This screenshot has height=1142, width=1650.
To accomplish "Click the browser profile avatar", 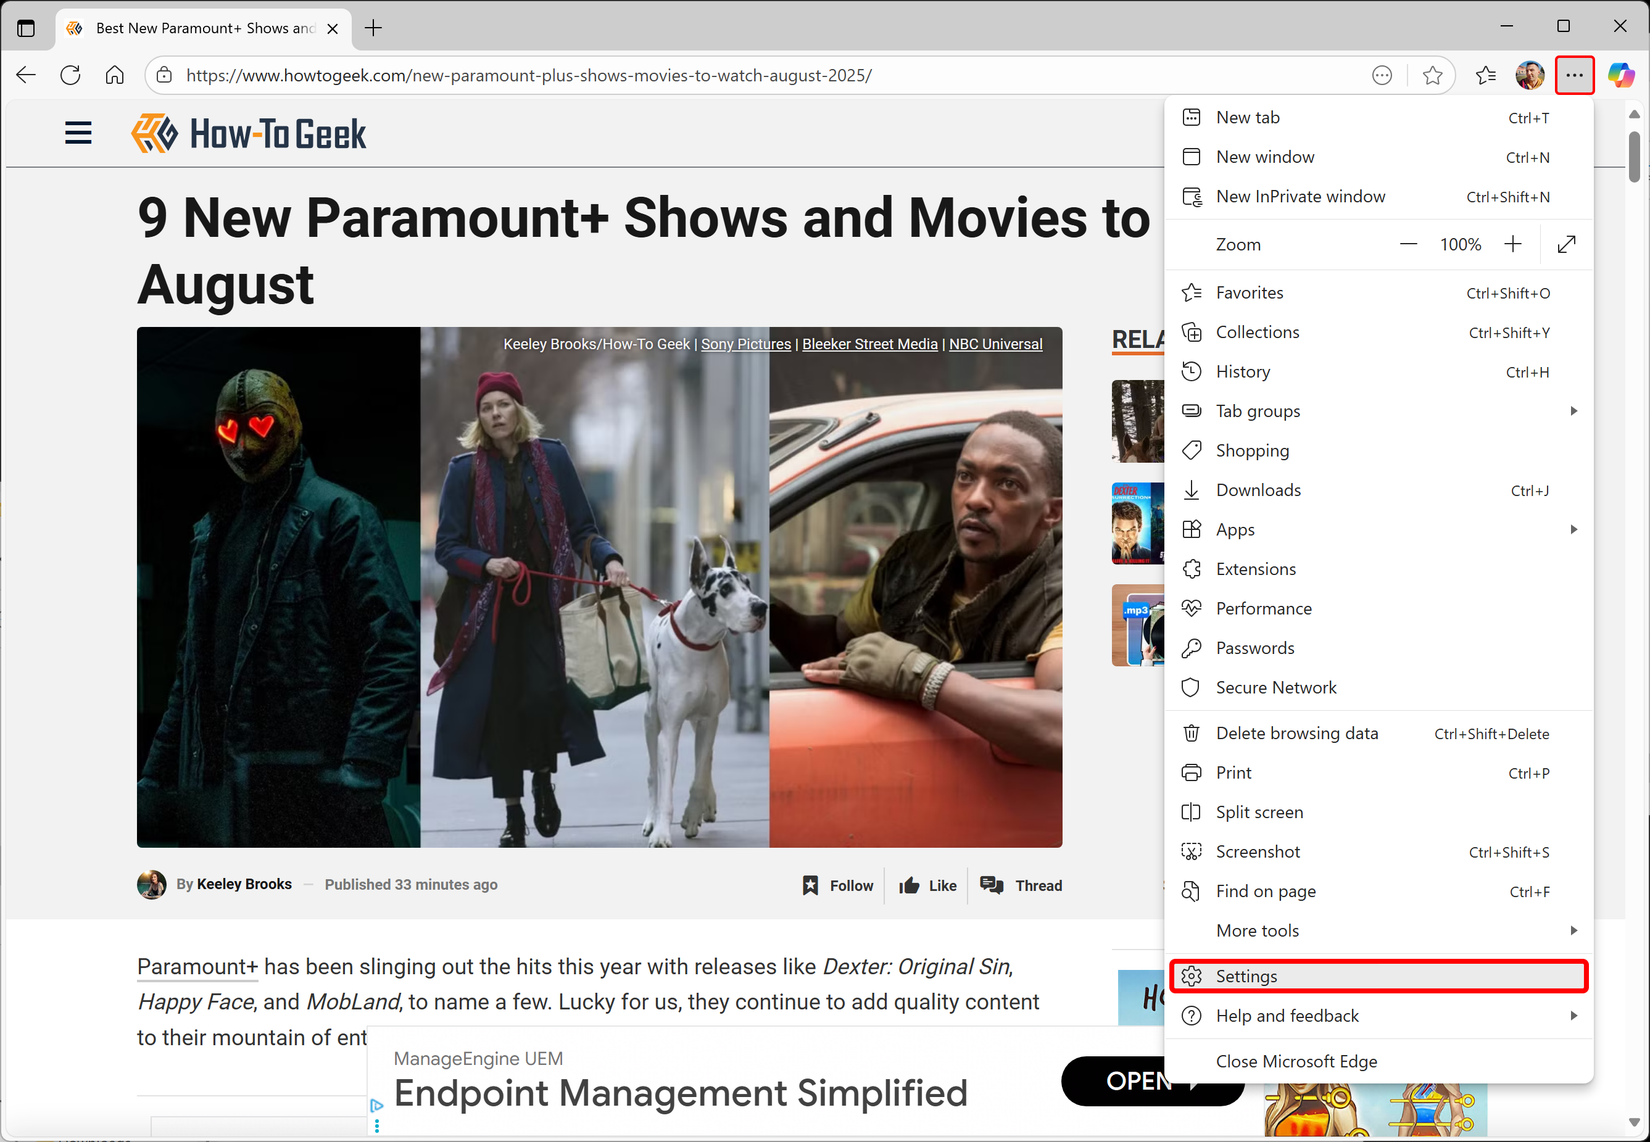I will tap(1529, 75).
